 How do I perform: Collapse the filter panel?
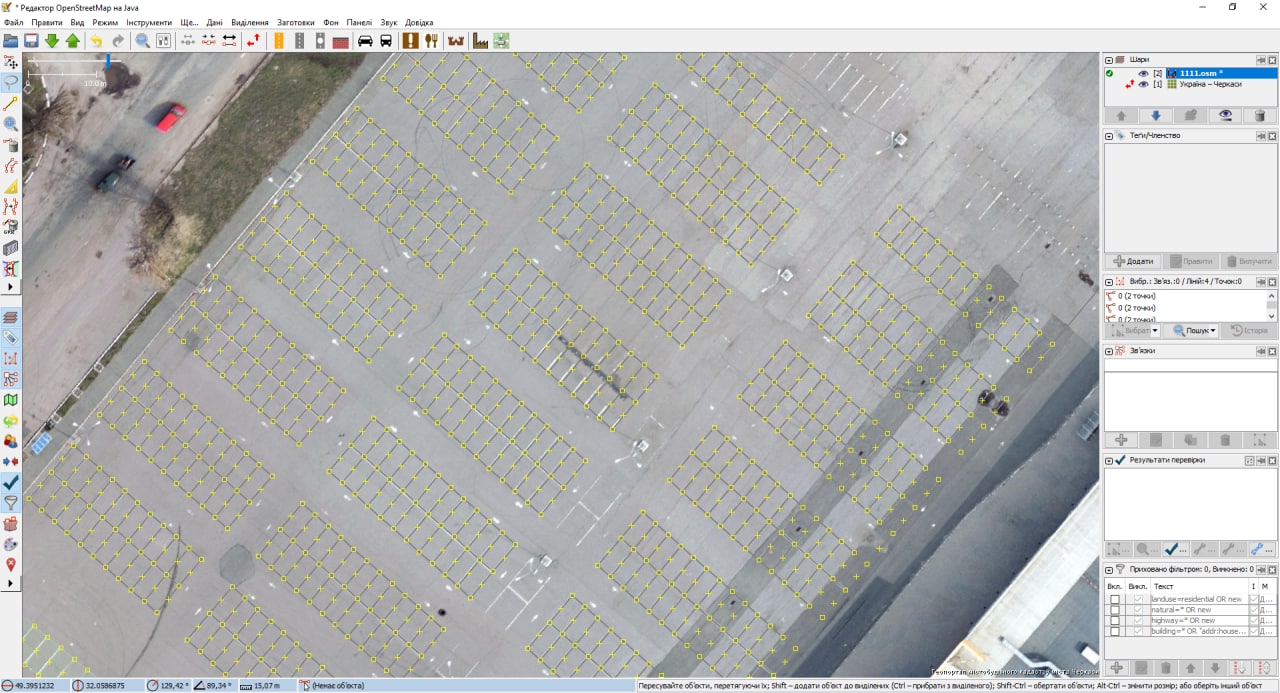tap(1109, 569)
